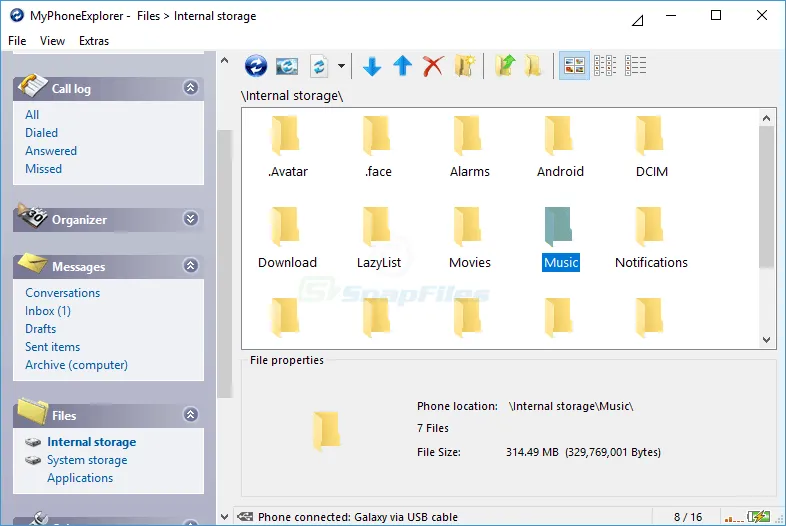The height and width of the screenshot is (526, 786).
Task: Select the DCIM folder
Action: (x=651, y=147)
